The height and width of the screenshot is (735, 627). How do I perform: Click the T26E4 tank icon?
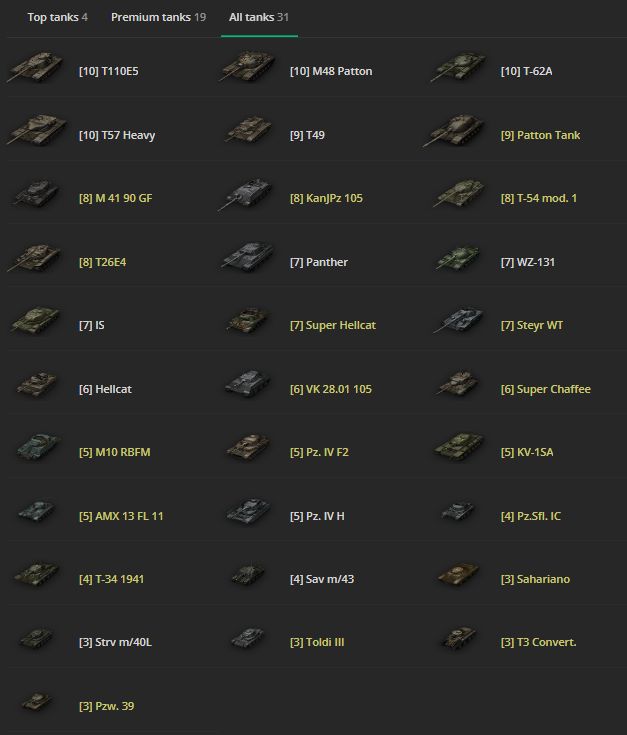click(x=35, y=258)
